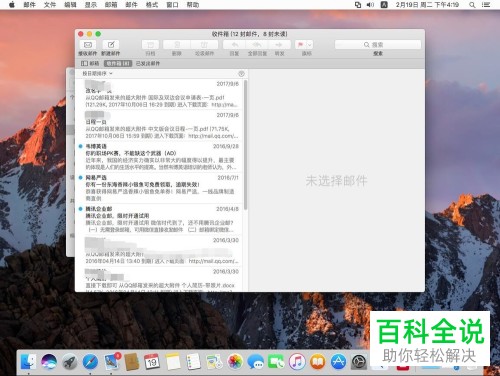500x376 pixels.
Task: Select the Inbox favorites tab
Action: (118, 63)
